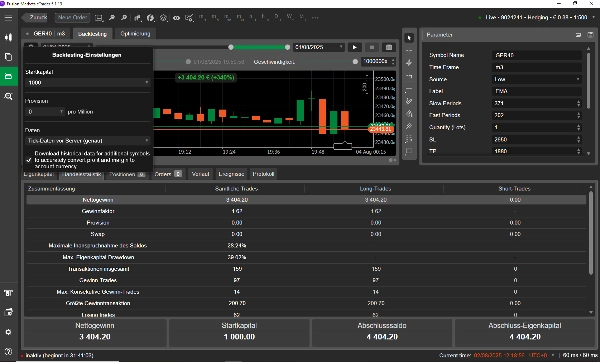Open the Trade section in the sidebar
600x362 pixels.
coord(8,37)
